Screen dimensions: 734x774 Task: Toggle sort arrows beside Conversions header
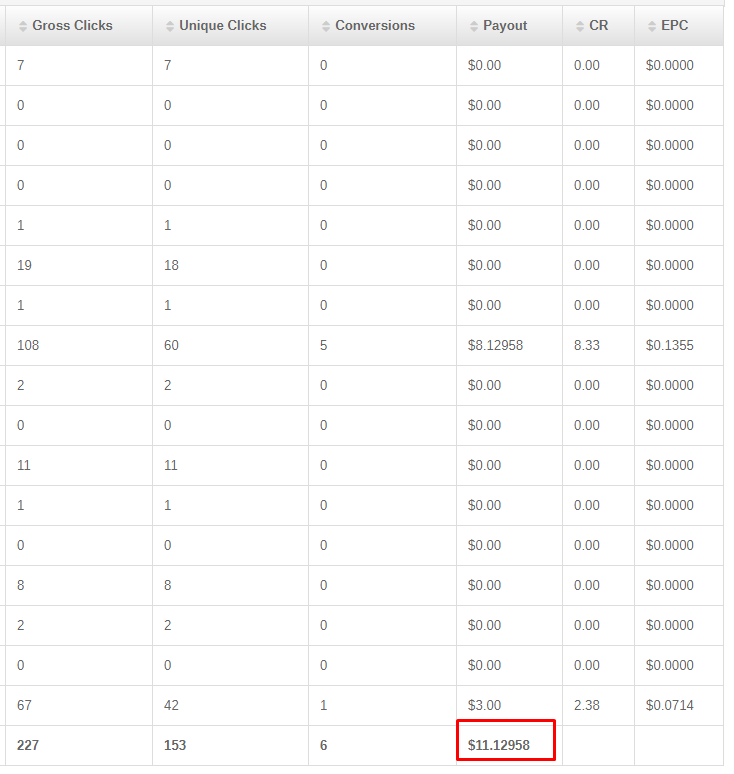point(326,26)
